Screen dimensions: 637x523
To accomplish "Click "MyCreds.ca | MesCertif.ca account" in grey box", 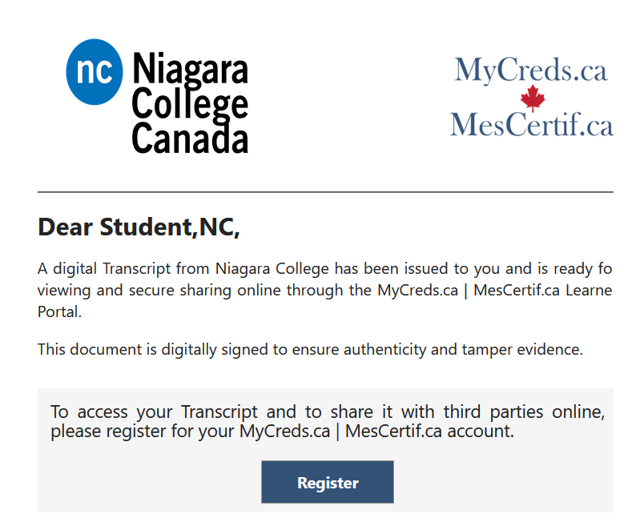I will (x=375, y=432).
